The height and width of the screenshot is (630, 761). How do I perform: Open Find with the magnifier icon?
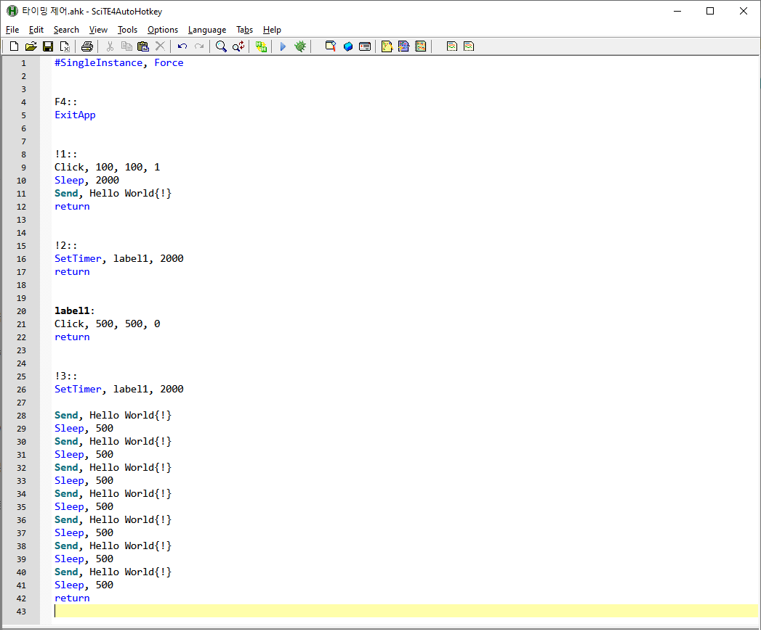221,47
